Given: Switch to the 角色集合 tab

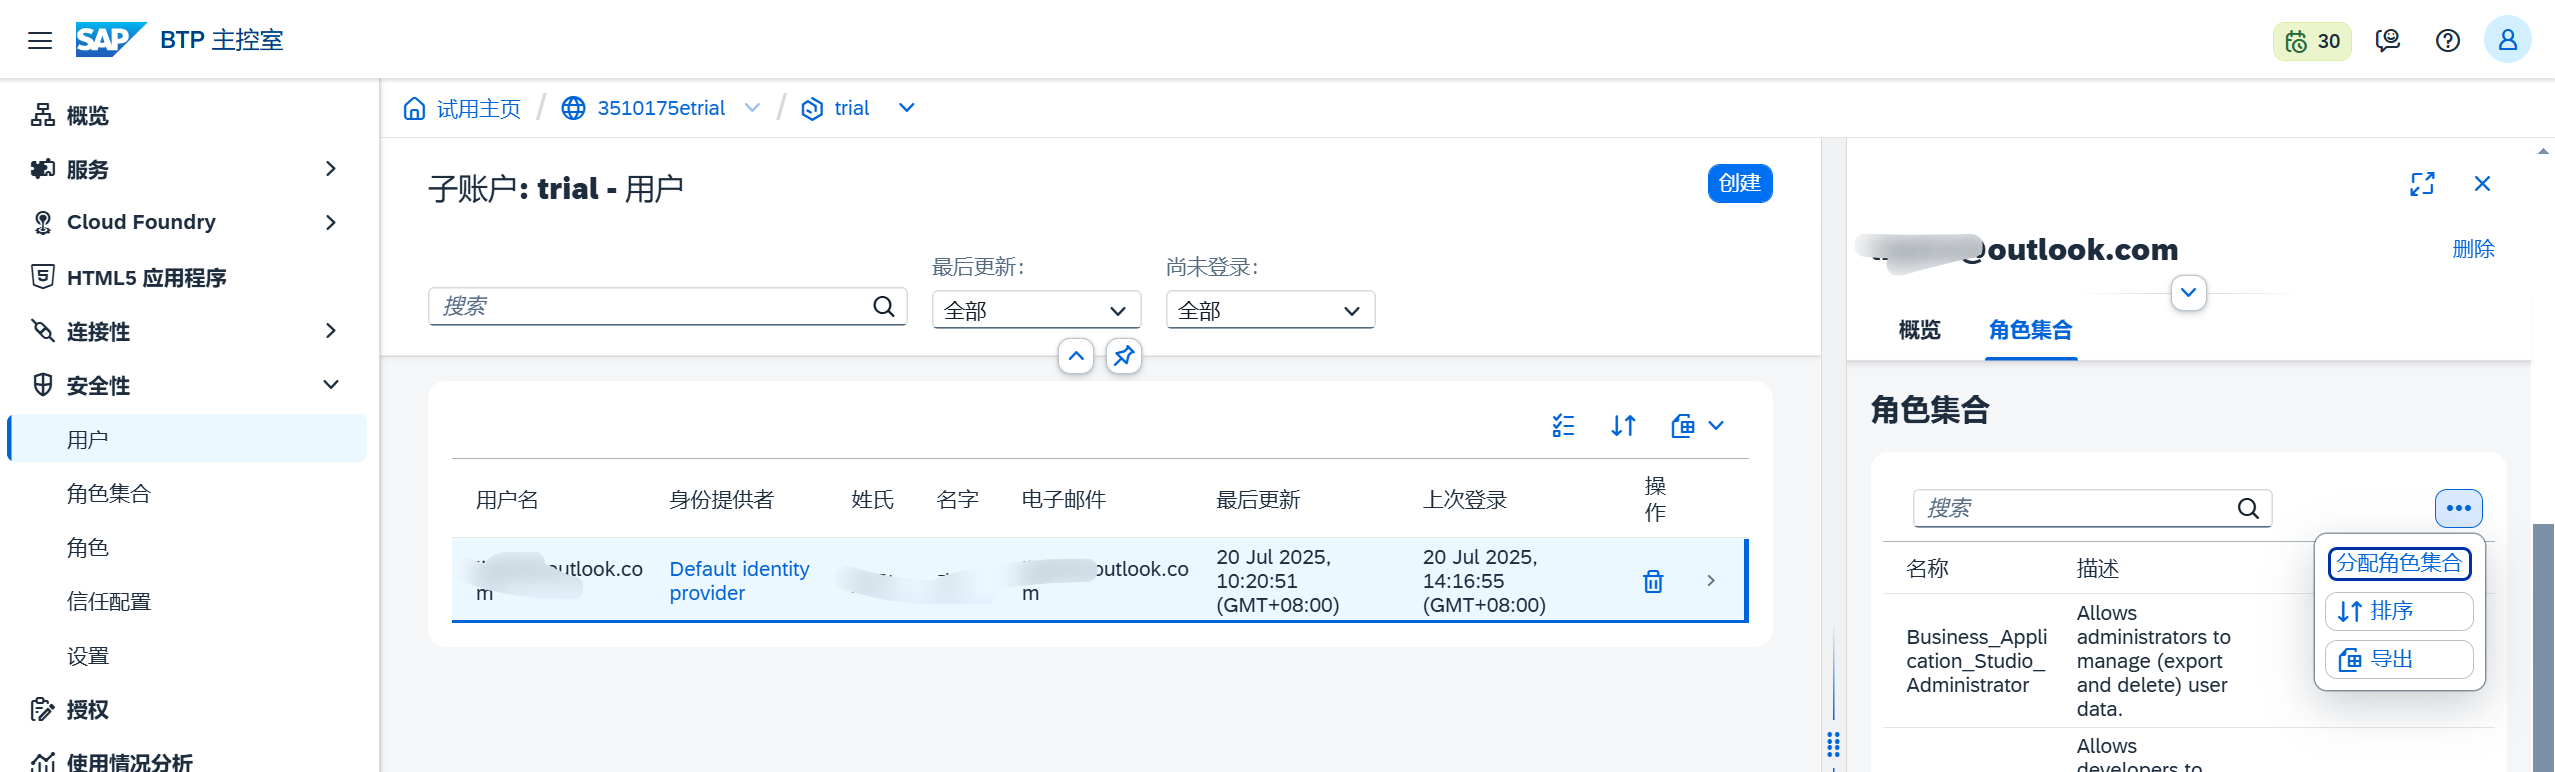Looking at the screenshot, I should click(x=2030, y=330).
